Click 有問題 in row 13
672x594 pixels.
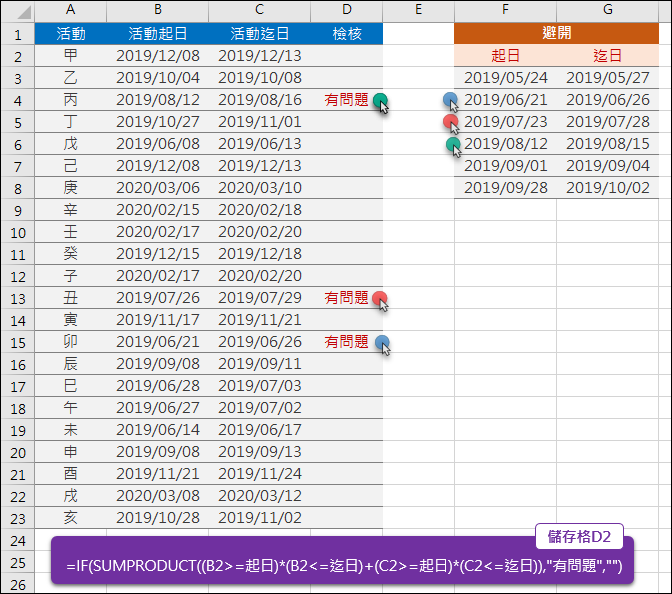click(x=346, y=298)
